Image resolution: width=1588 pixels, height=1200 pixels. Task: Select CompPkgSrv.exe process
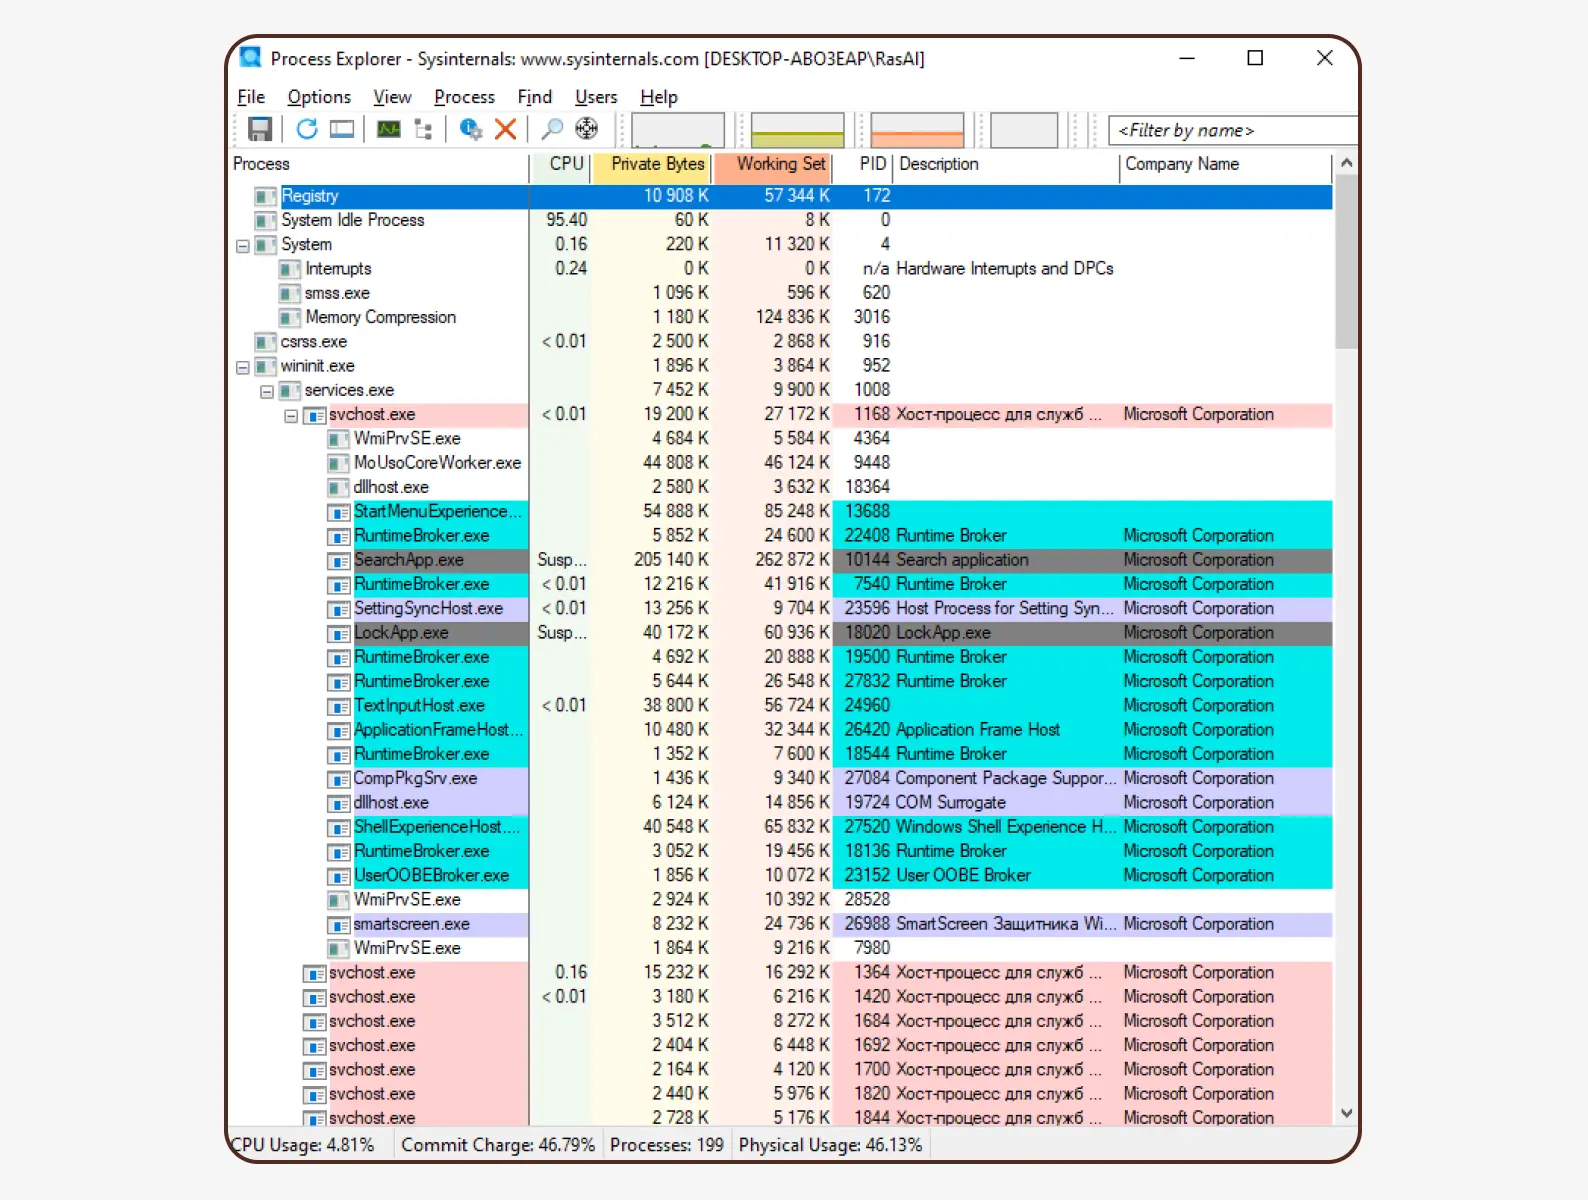781,779
